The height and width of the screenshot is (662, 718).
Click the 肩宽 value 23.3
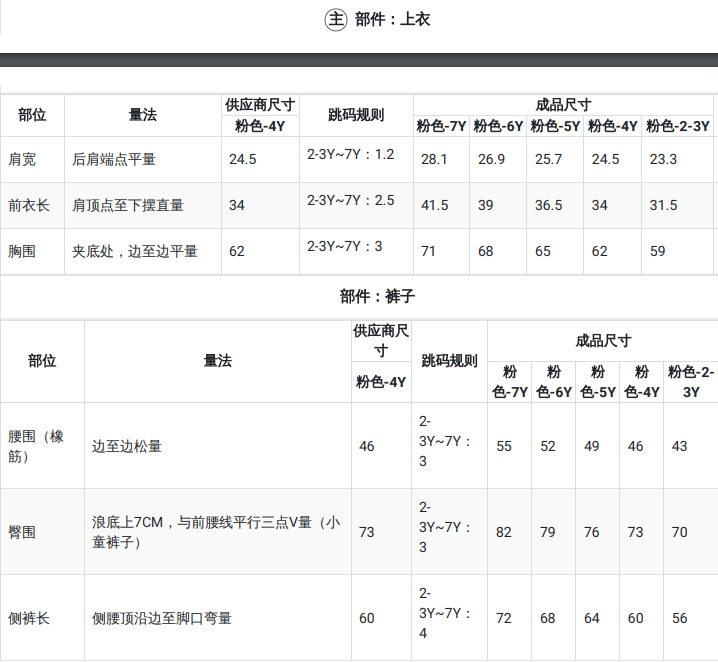pyautogui.click(x=663, y=159)
